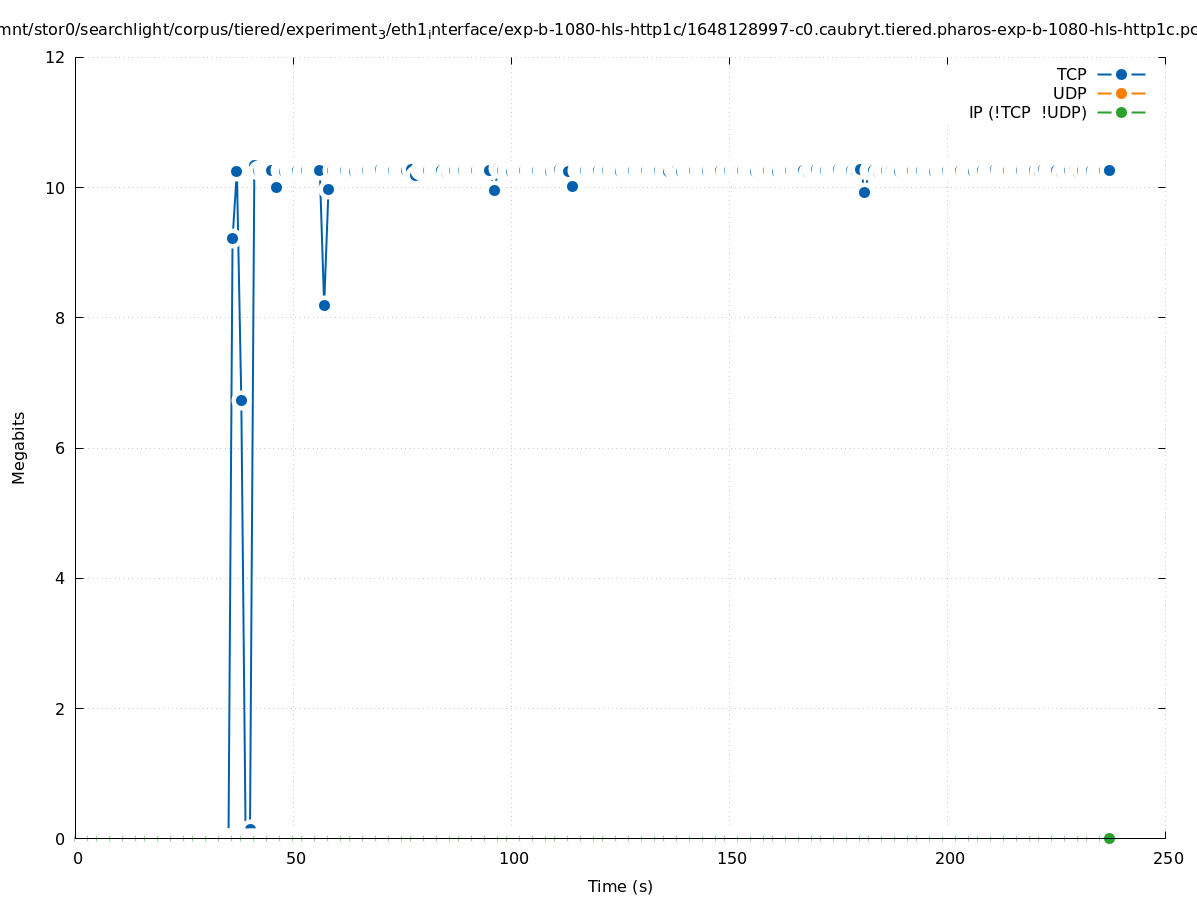Click the 150 tick label on x-axis

click(731, 858)
